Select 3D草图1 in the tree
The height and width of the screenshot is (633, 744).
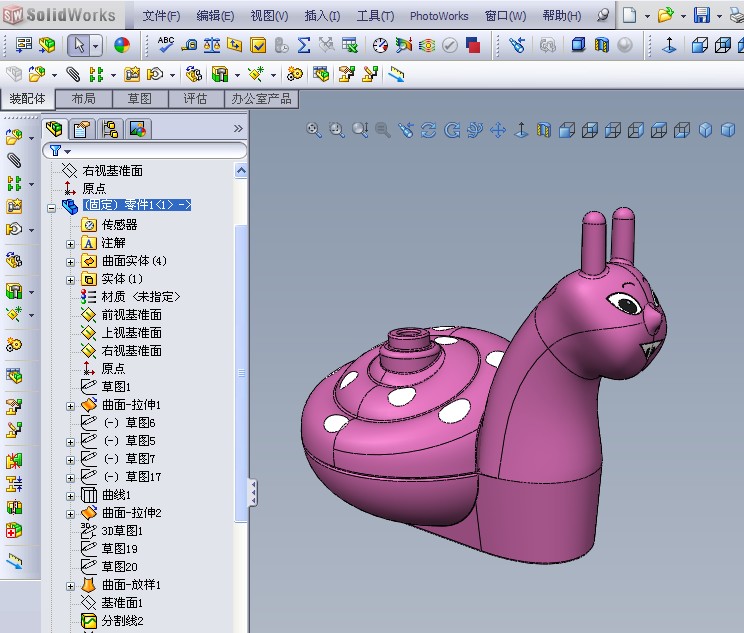(x=122, y=531)
